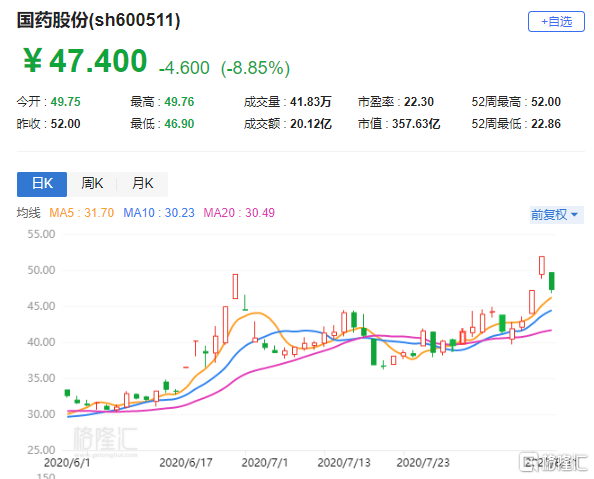This screenshot has width=594, height=479.
Task: Select the 最高 value 49.76
Action: coord(179,102)
